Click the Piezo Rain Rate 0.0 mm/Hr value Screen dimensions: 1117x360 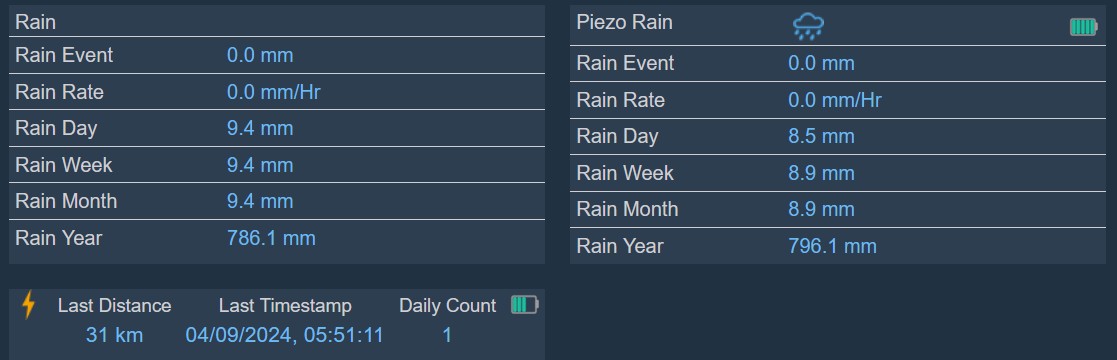[x=835, y=100]
